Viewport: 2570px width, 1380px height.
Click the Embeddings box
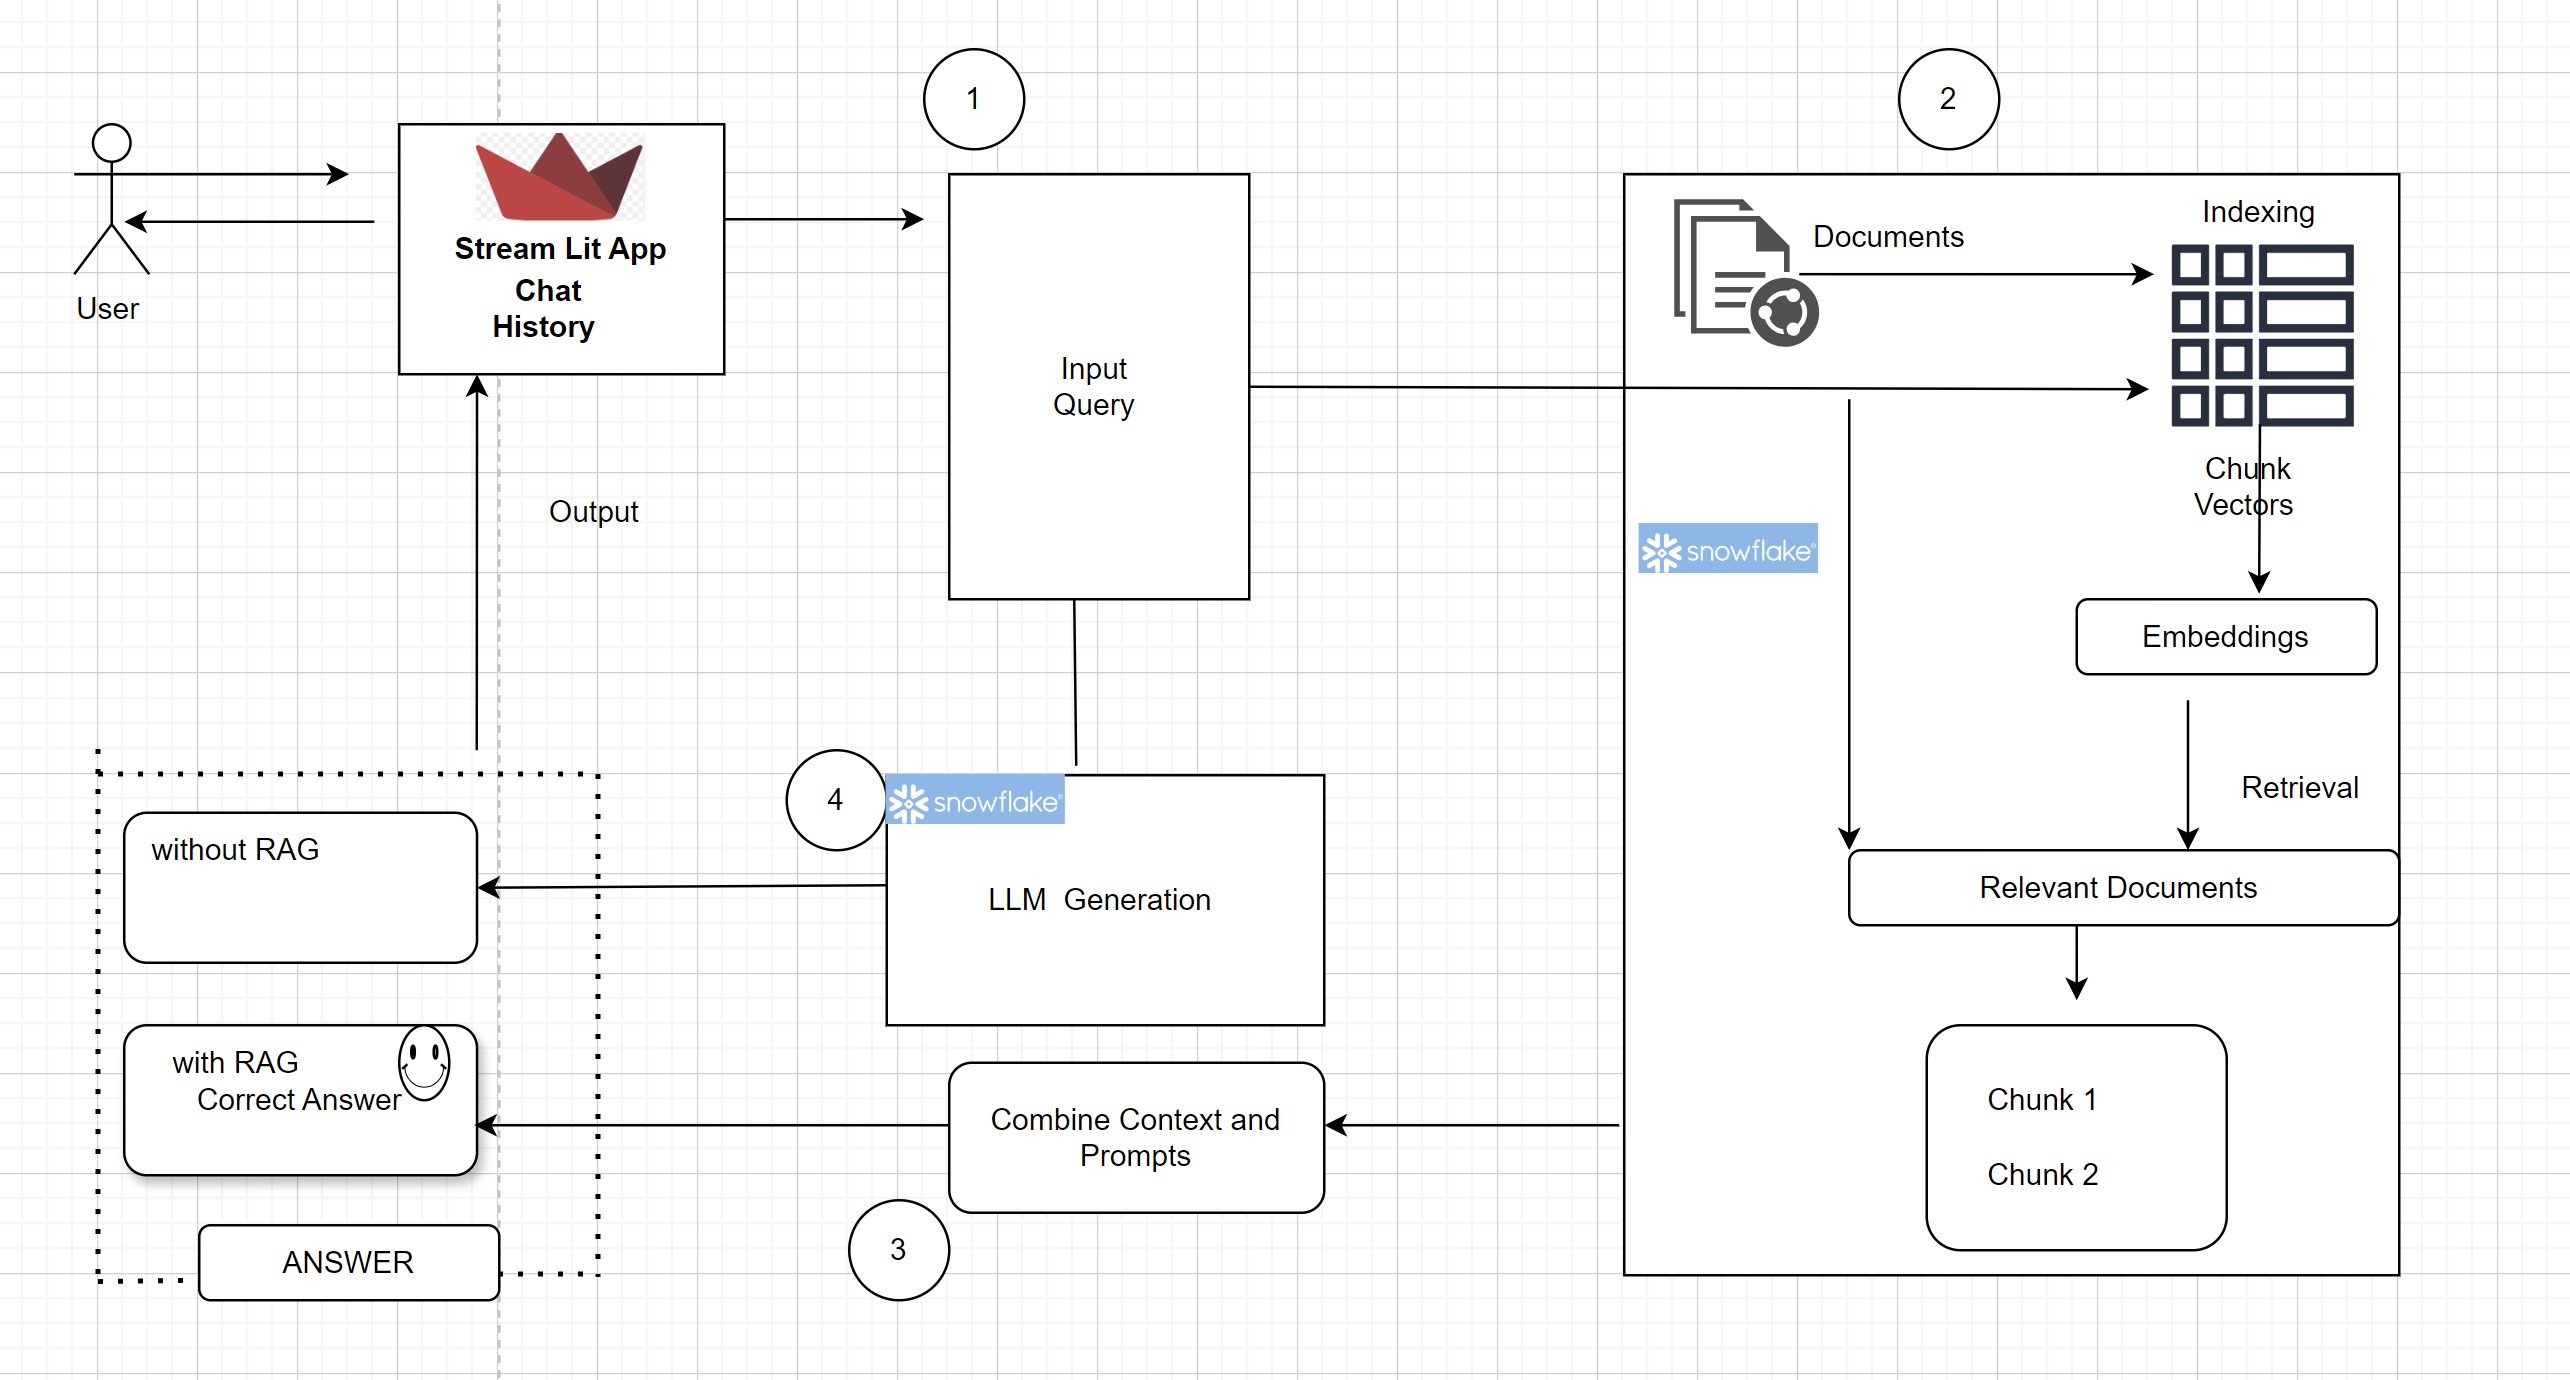coord(2225,637)
